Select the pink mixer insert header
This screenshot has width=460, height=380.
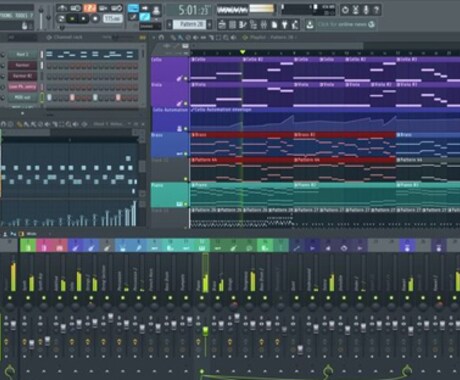44,245
